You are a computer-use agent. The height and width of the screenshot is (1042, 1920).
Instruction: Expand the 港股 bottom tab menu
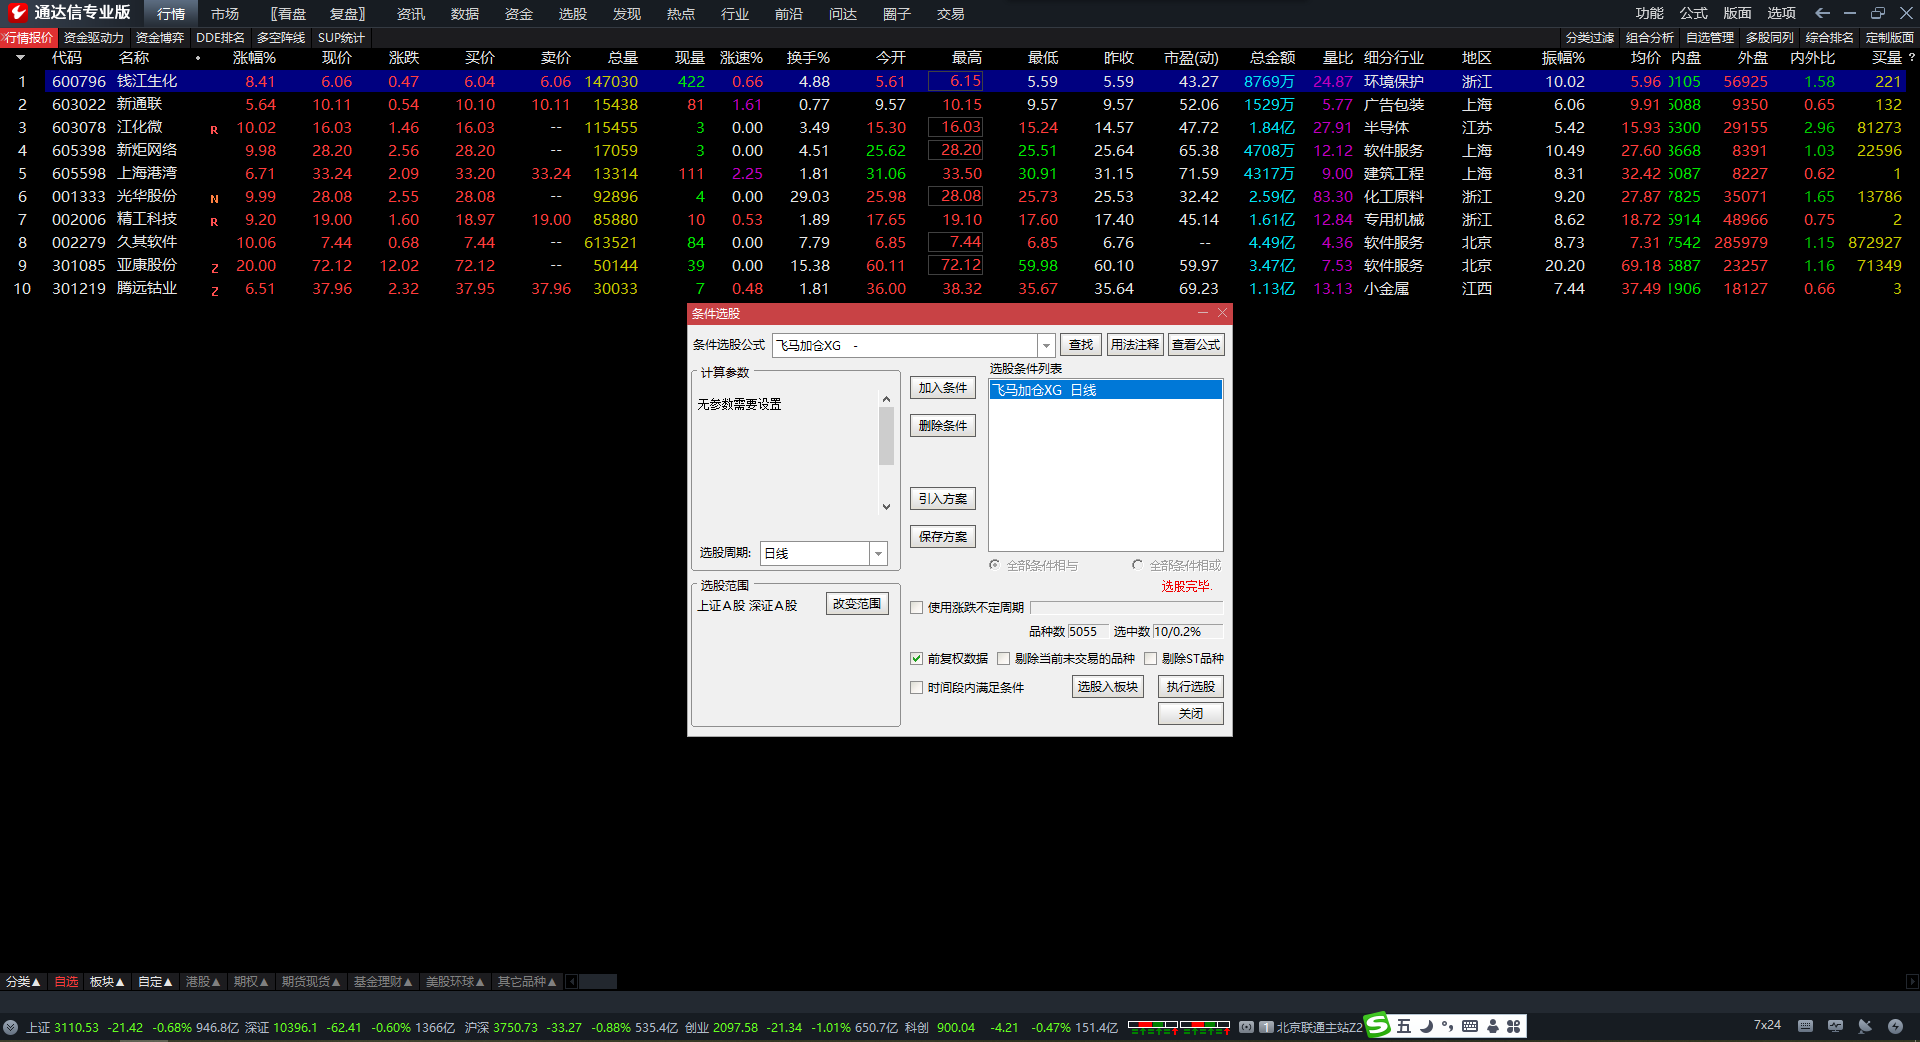[203, 982]
